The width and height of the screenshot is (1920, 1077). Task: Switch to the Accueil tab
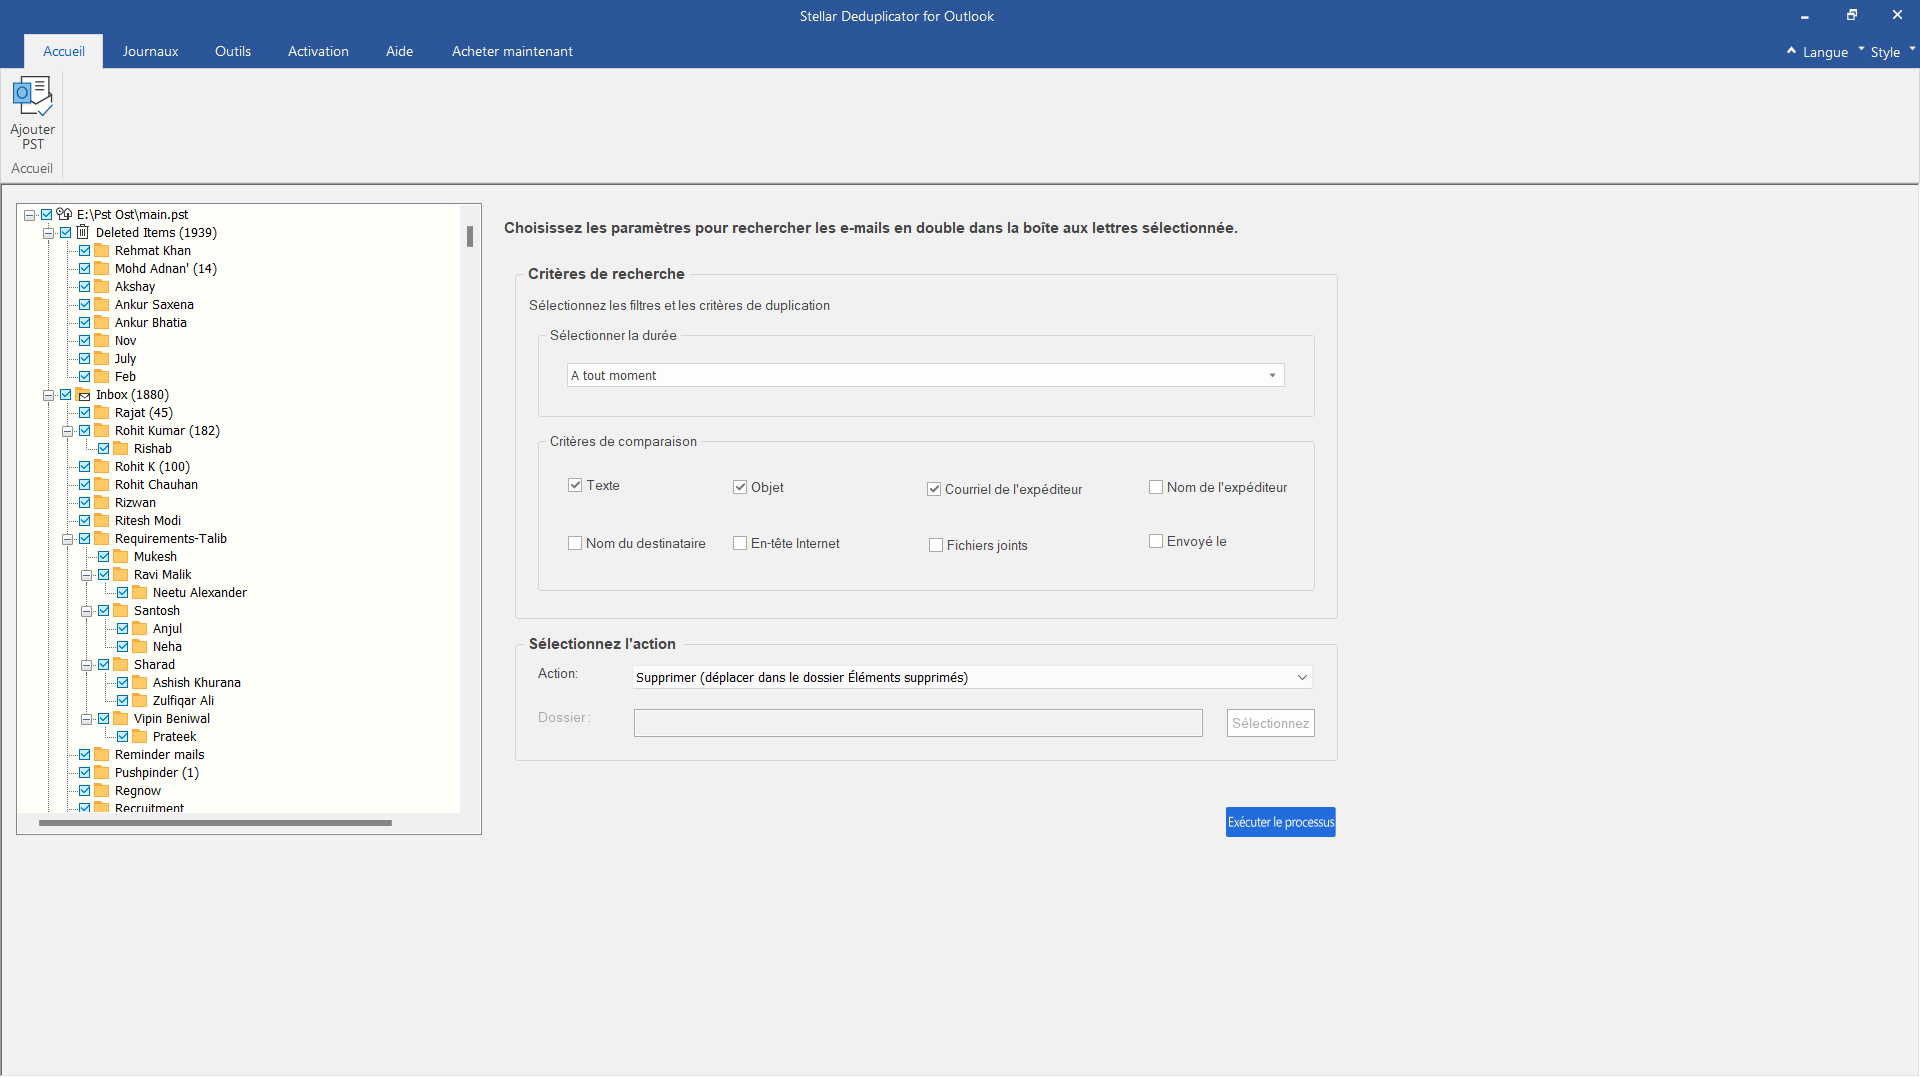[x=64, y=51]
